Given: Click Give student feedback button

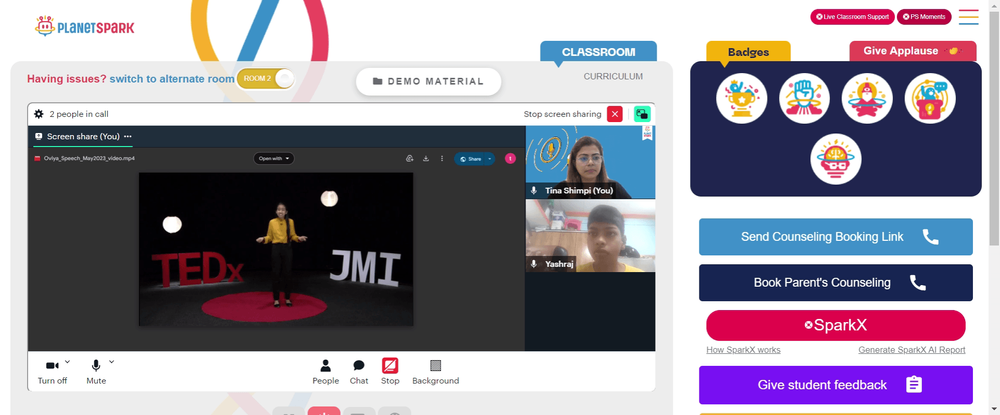Looking at the screenshot, I should click(x=835, y=385).
